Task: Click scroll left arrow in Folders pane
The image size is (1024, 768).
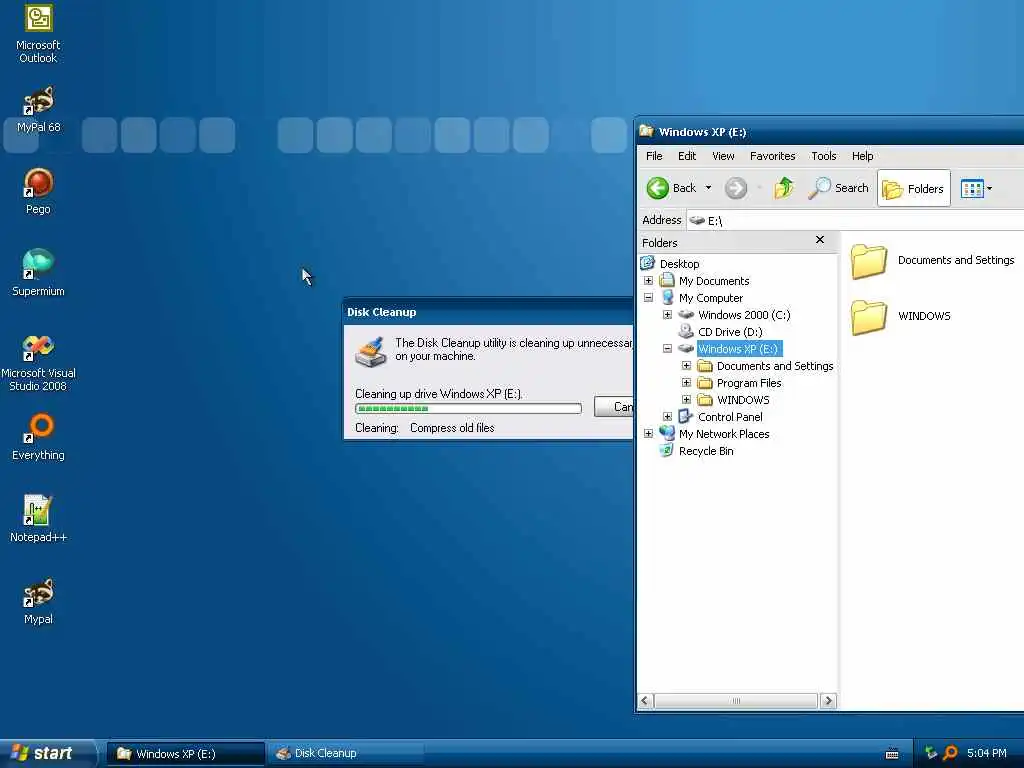Action: (645, 701)
